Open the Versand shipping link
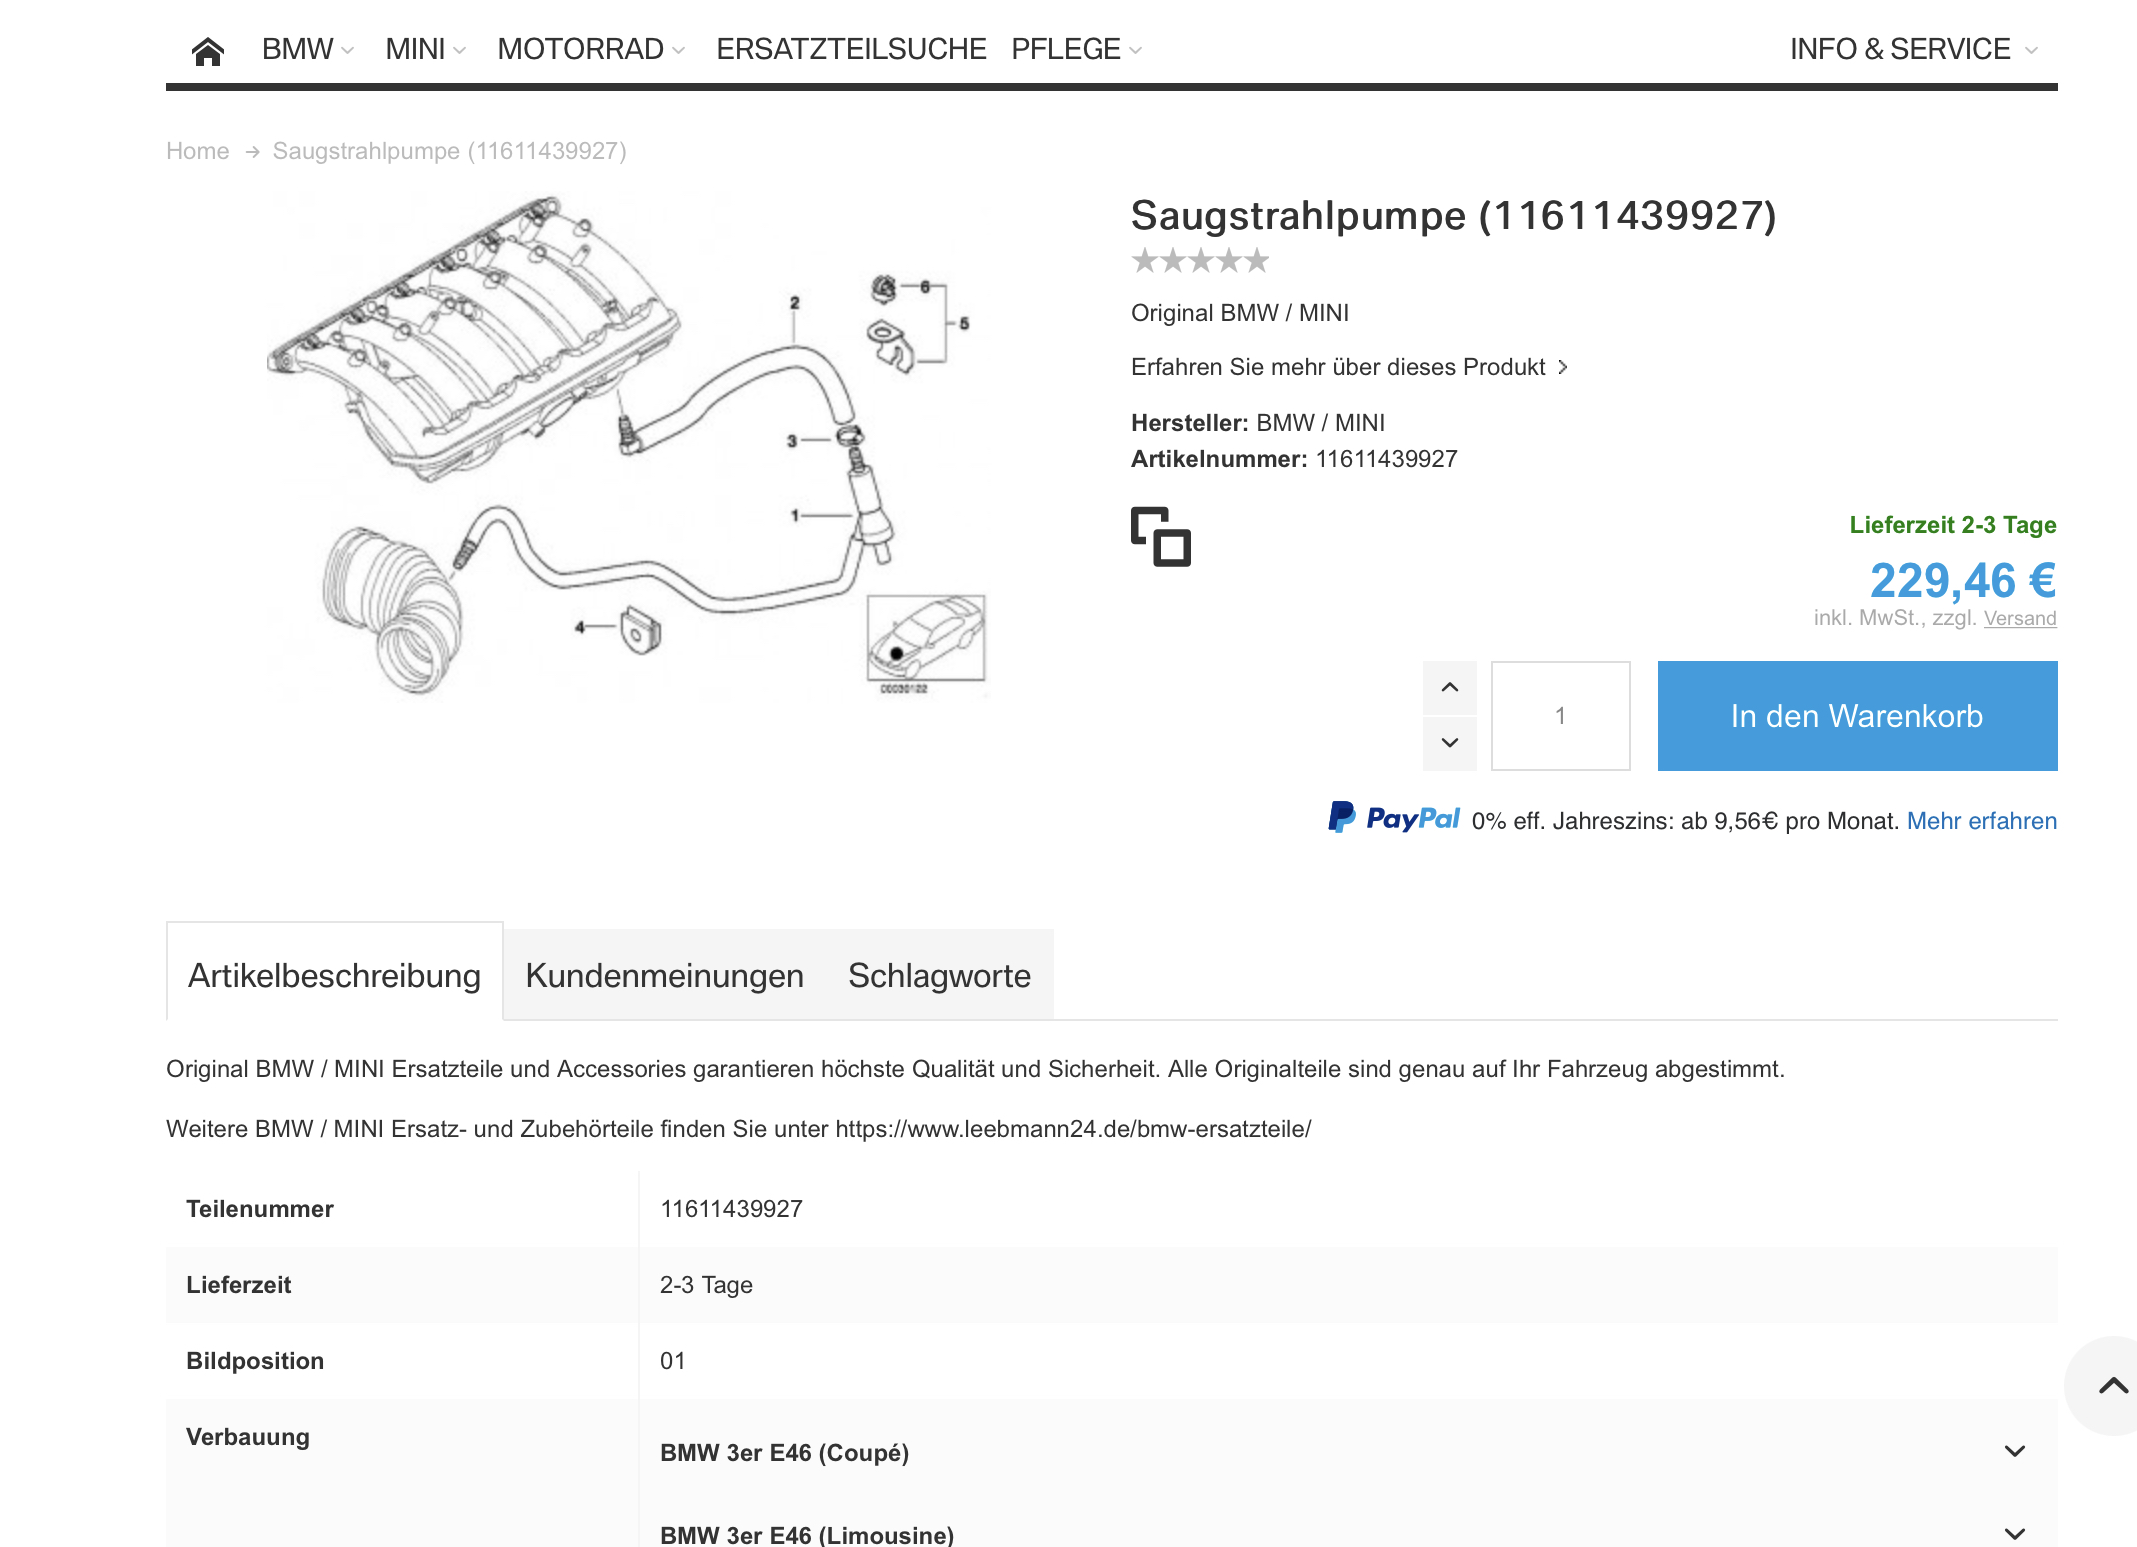2137x1547 pixels. 2020,618
